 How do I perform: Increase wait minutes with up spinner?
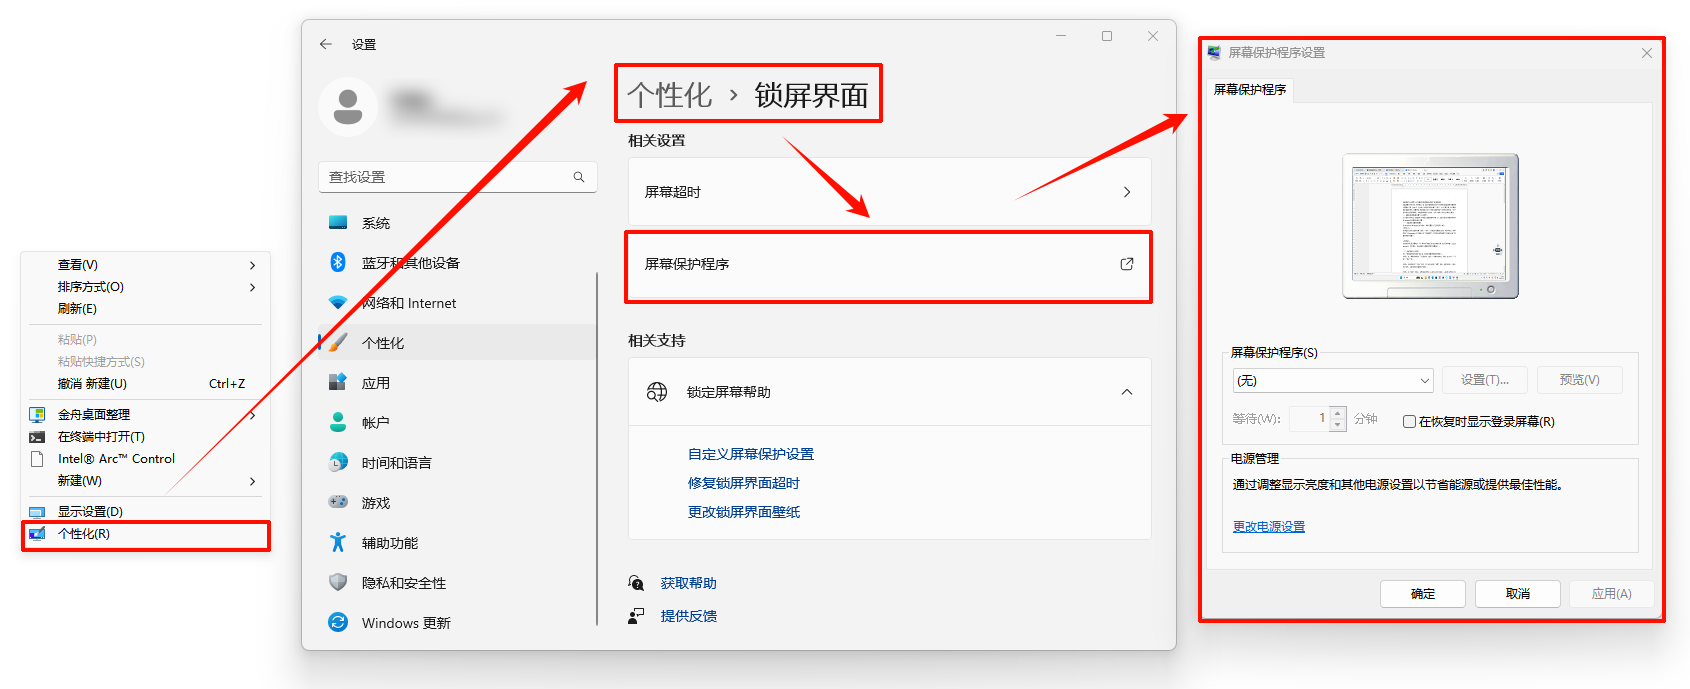point(1338,413)
